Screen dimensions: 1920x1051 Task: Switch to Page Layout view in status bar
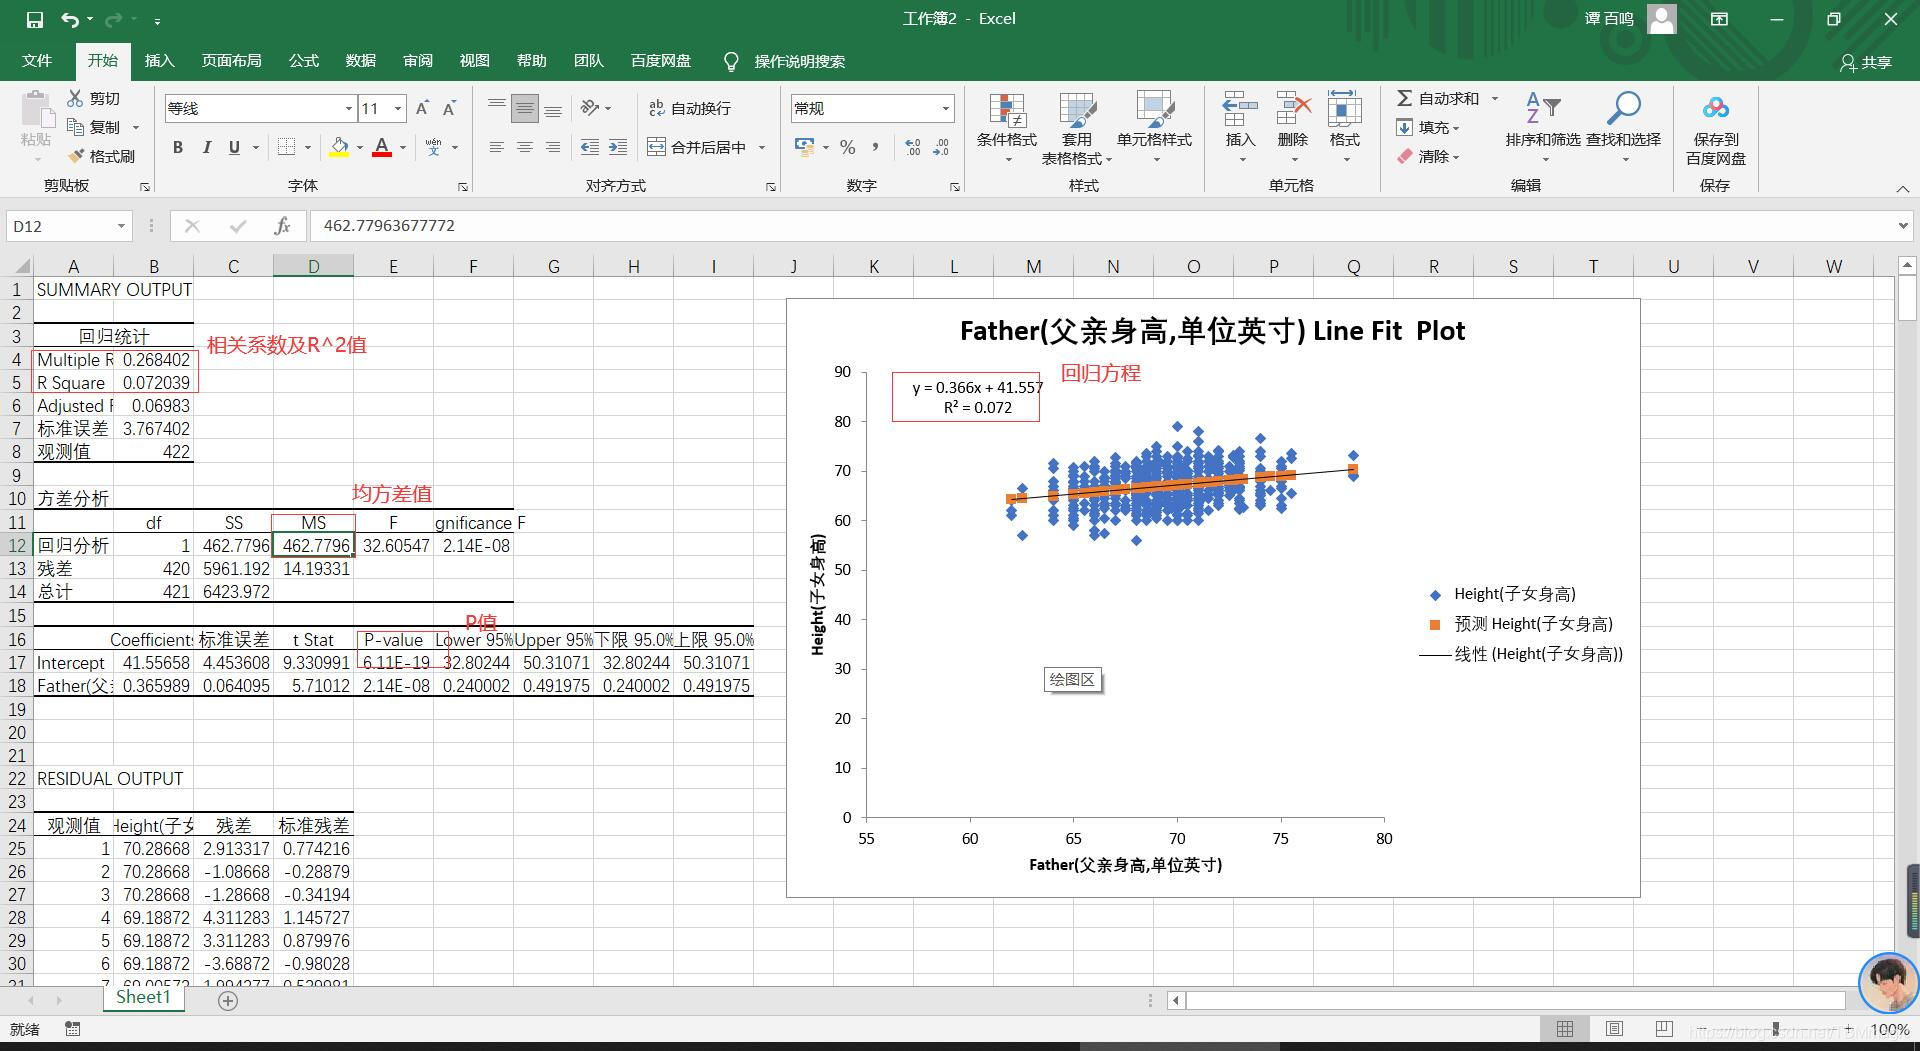coord(1614,1029)
